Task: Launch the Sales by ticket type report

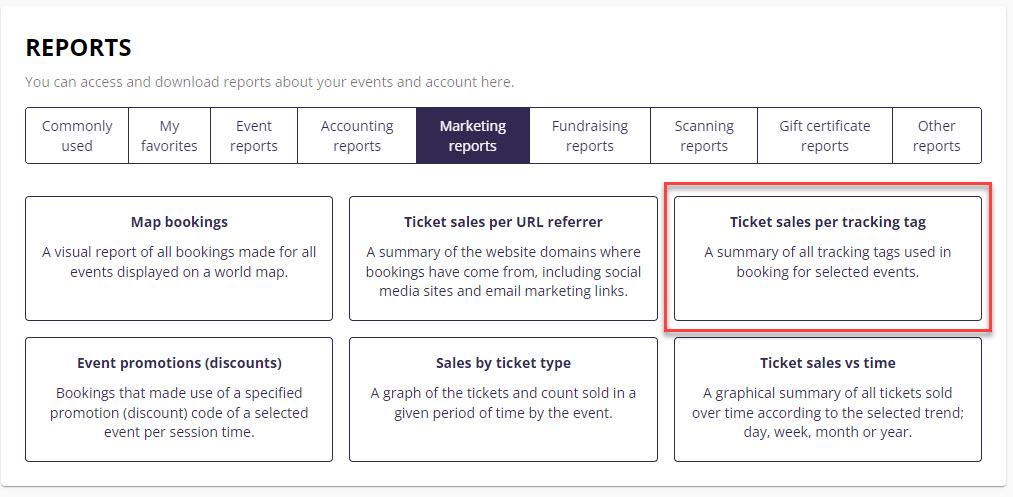Action: click(503, 363)
